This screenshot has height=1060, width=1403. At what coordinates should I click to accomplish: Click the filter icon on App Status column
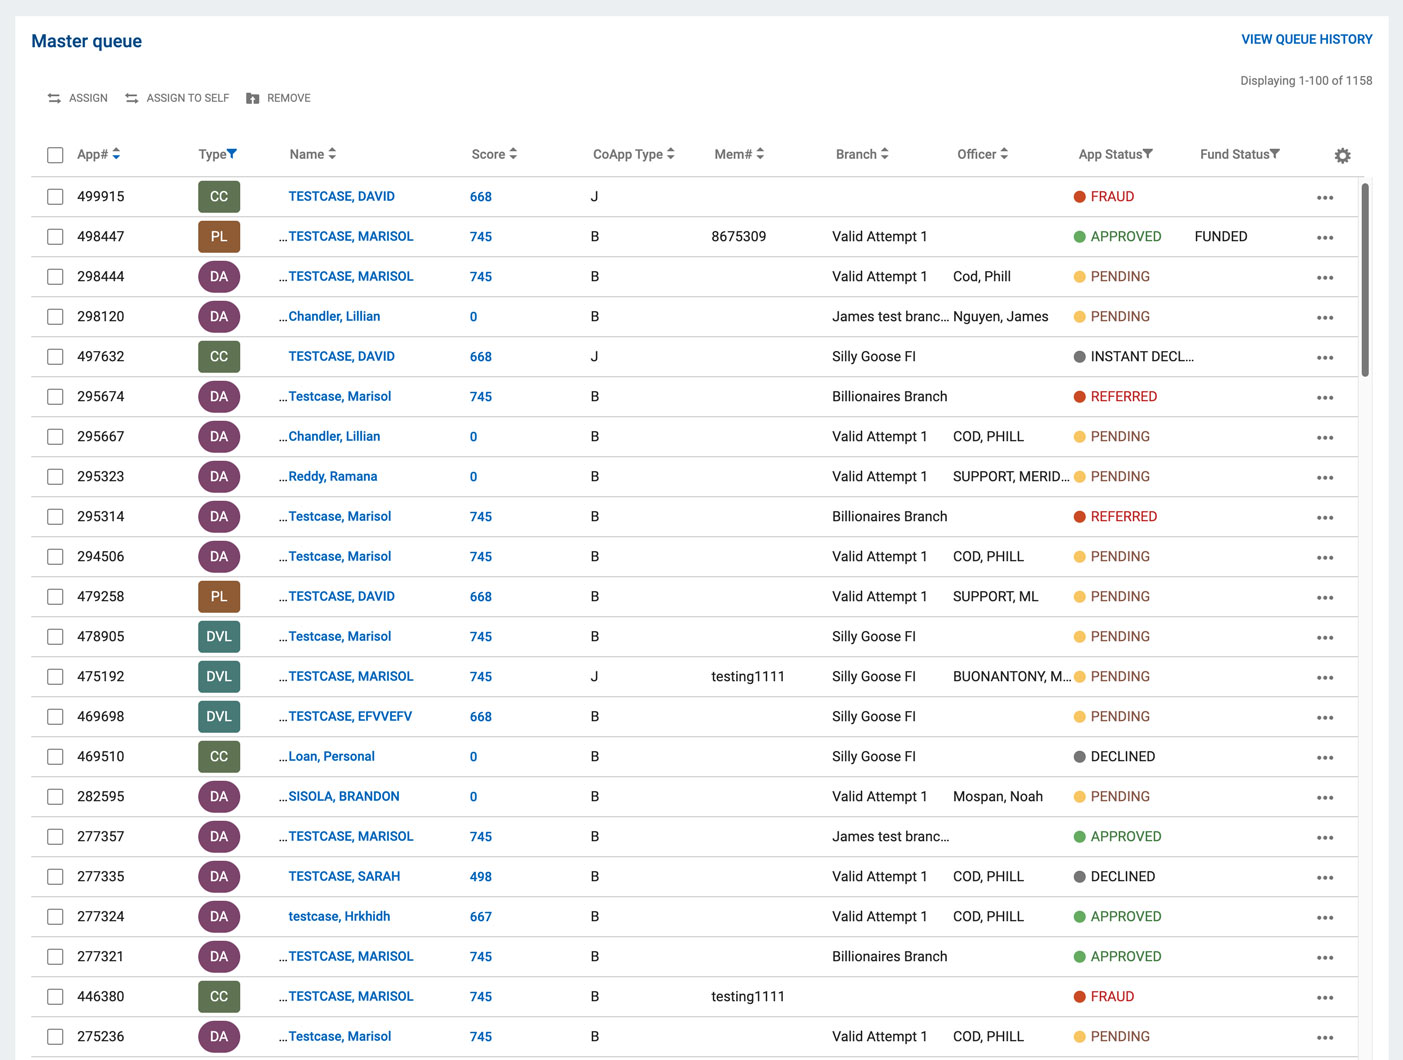point(1148,153)
